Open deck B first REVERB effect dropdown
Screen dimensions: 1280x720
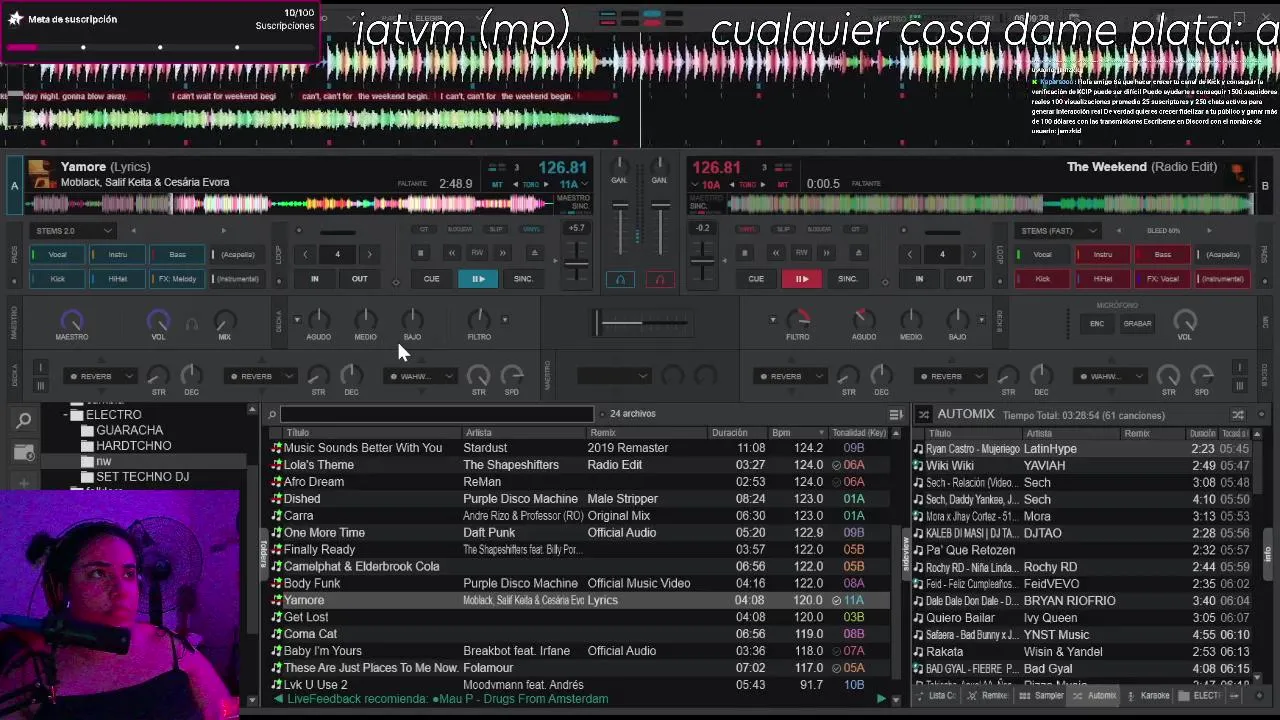tap(789, 377)
